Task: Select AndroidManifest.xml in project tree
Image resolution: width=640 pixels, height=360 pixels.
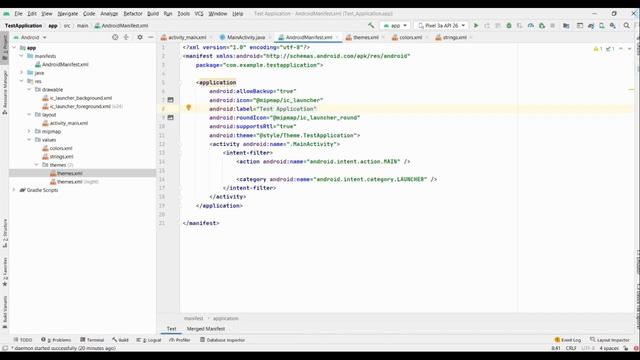Action: [65, 64]
